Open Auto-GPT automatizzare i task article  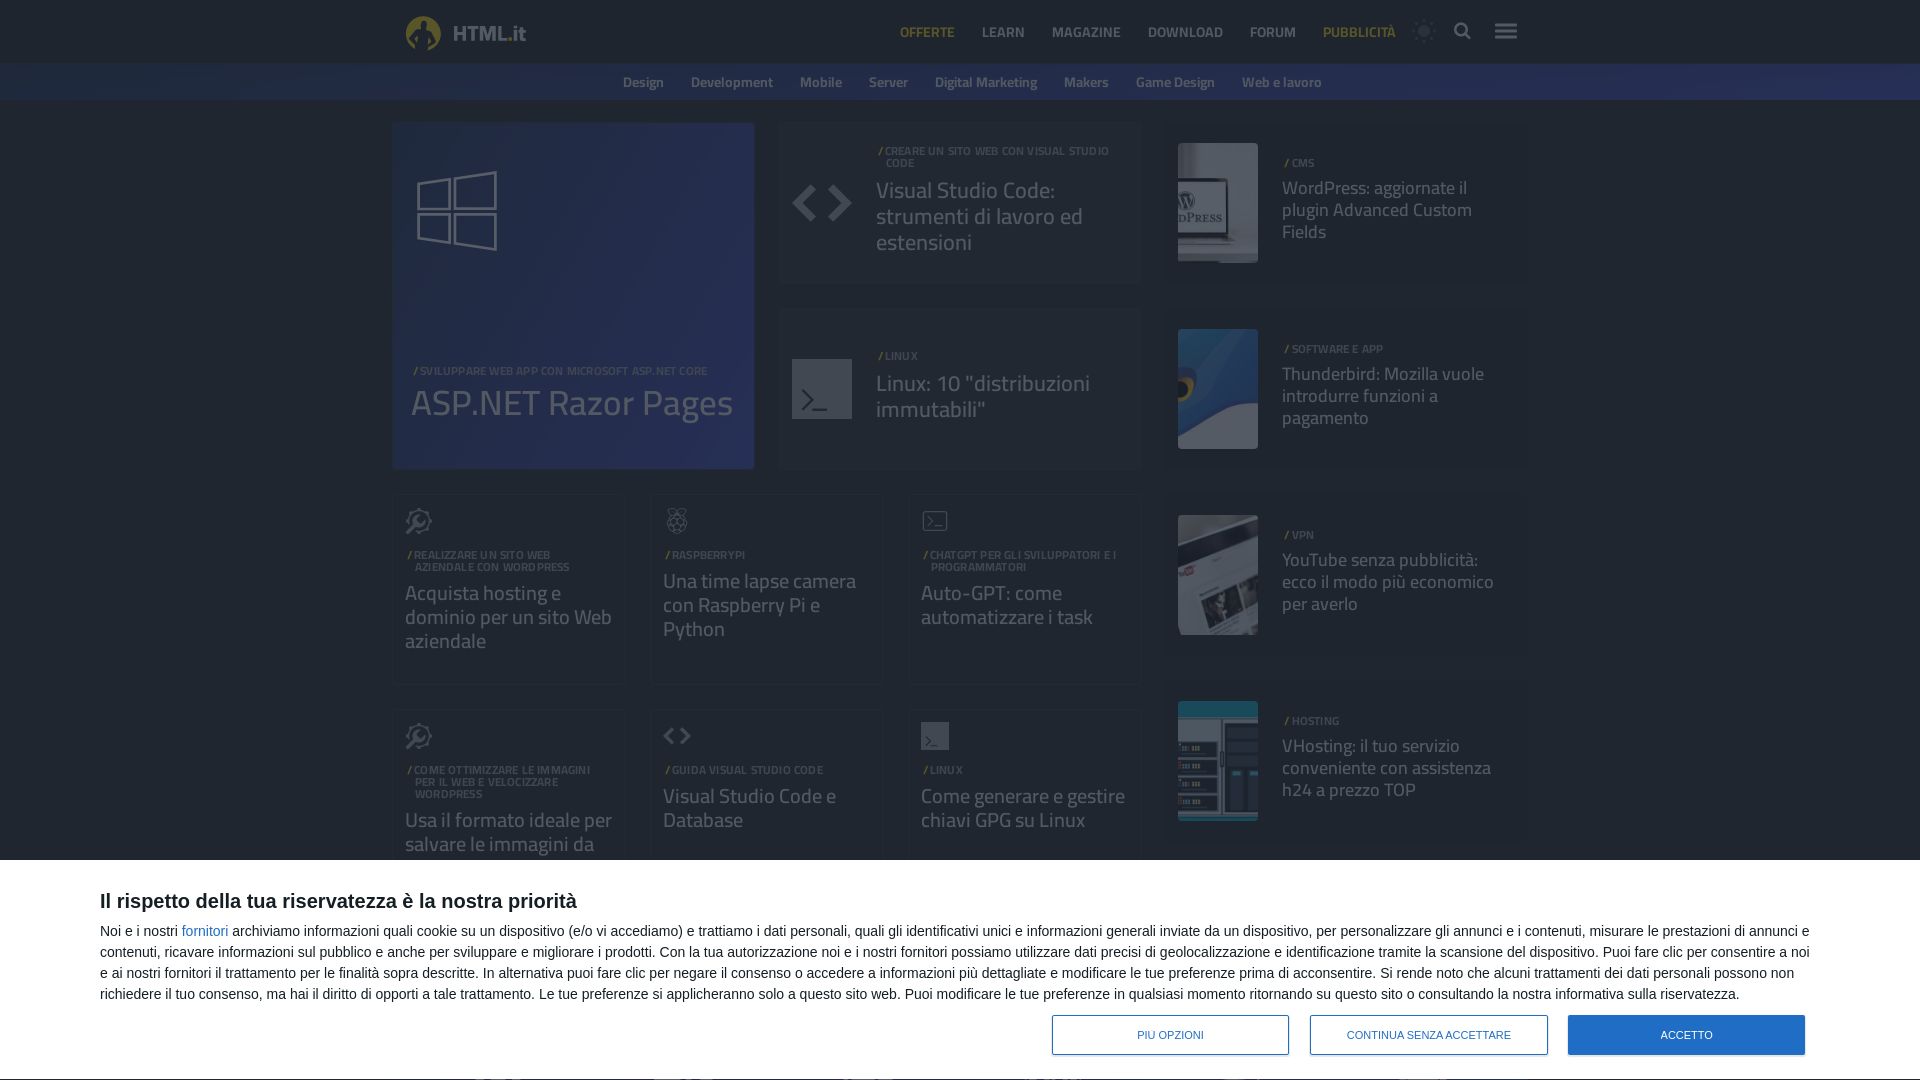[x=1007, y=605]
